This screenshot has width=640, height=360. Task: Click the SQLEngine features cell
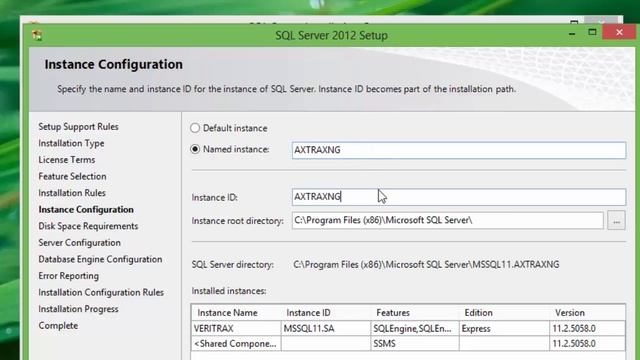(x=415, y=329)
